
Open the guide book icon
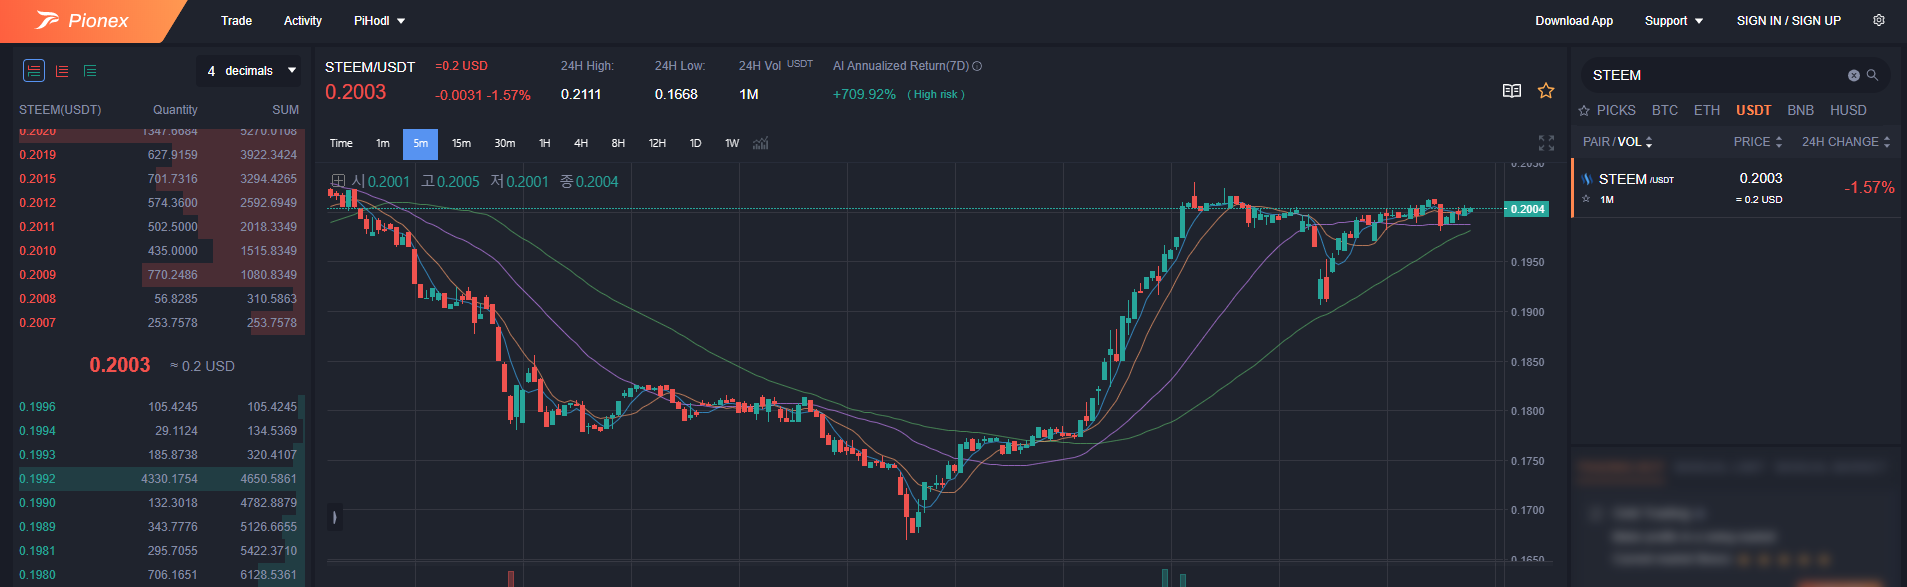[1512, 91]
